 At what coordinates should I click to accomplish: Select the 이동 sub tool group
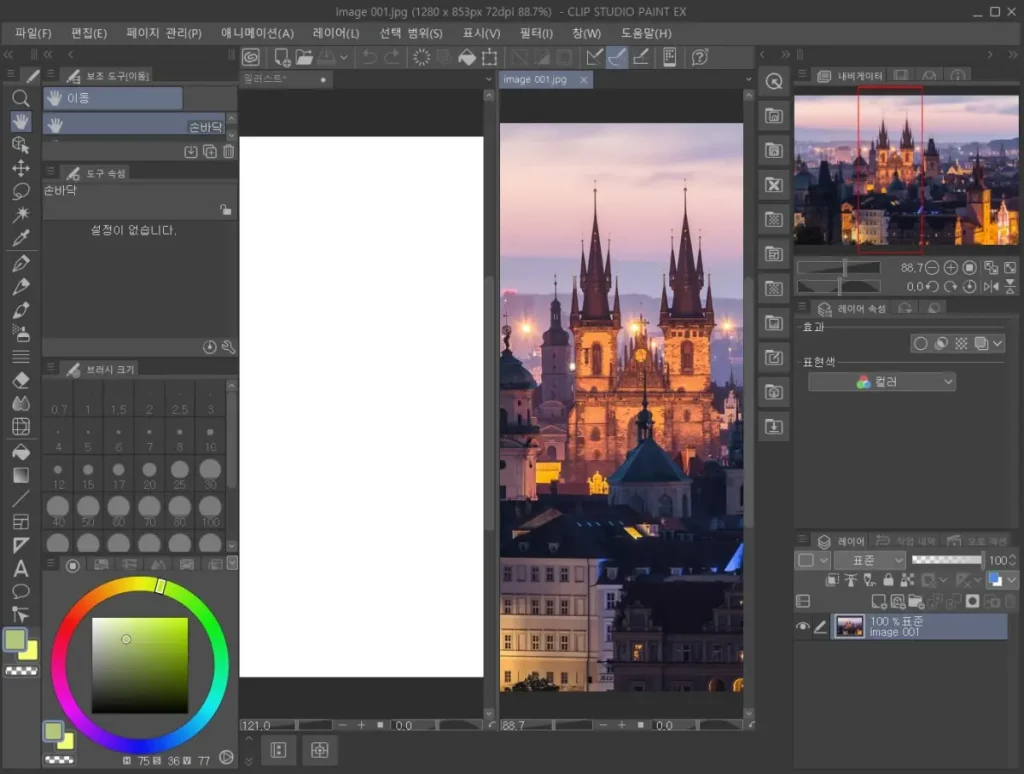point(112,98)
